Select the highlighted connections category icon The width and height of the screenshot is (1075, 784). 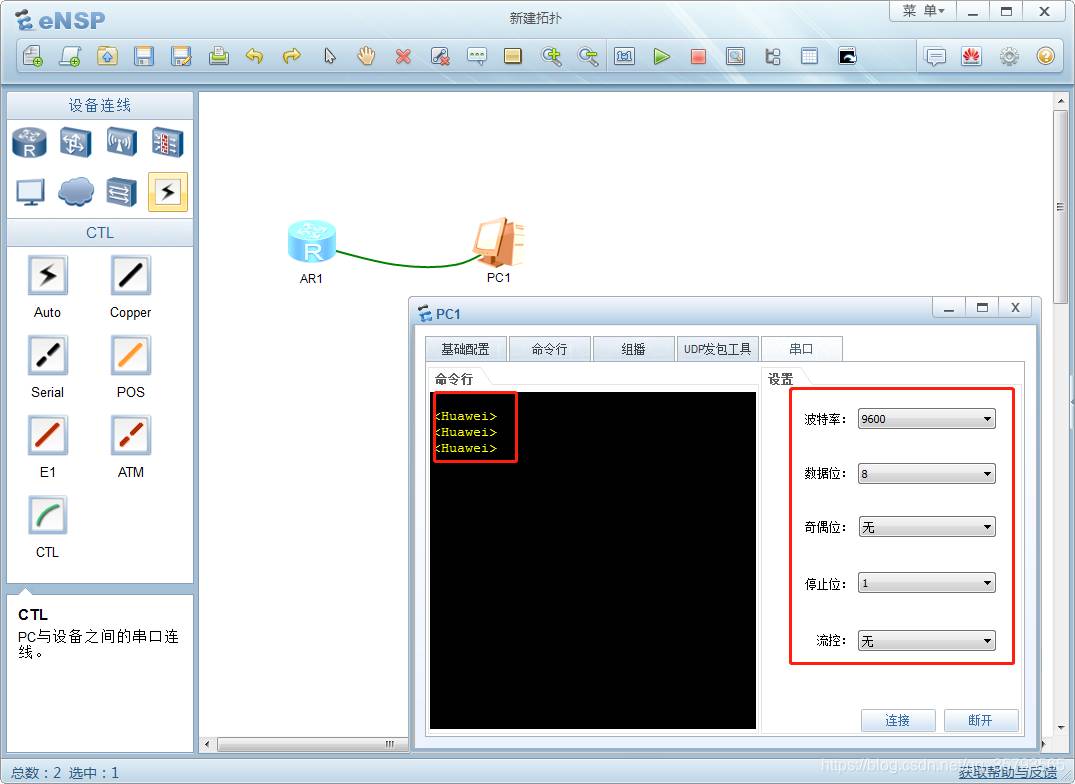tap(168, 192)
